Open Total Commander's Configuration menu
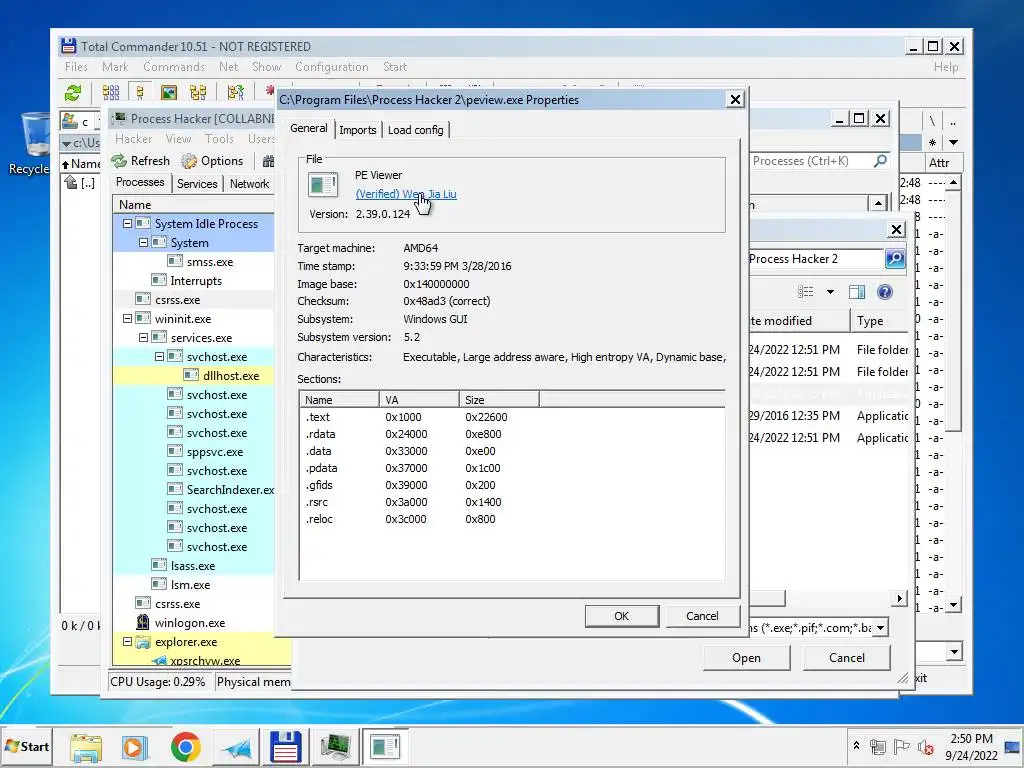The image size is (1024, 768). (x=332, y=67)
